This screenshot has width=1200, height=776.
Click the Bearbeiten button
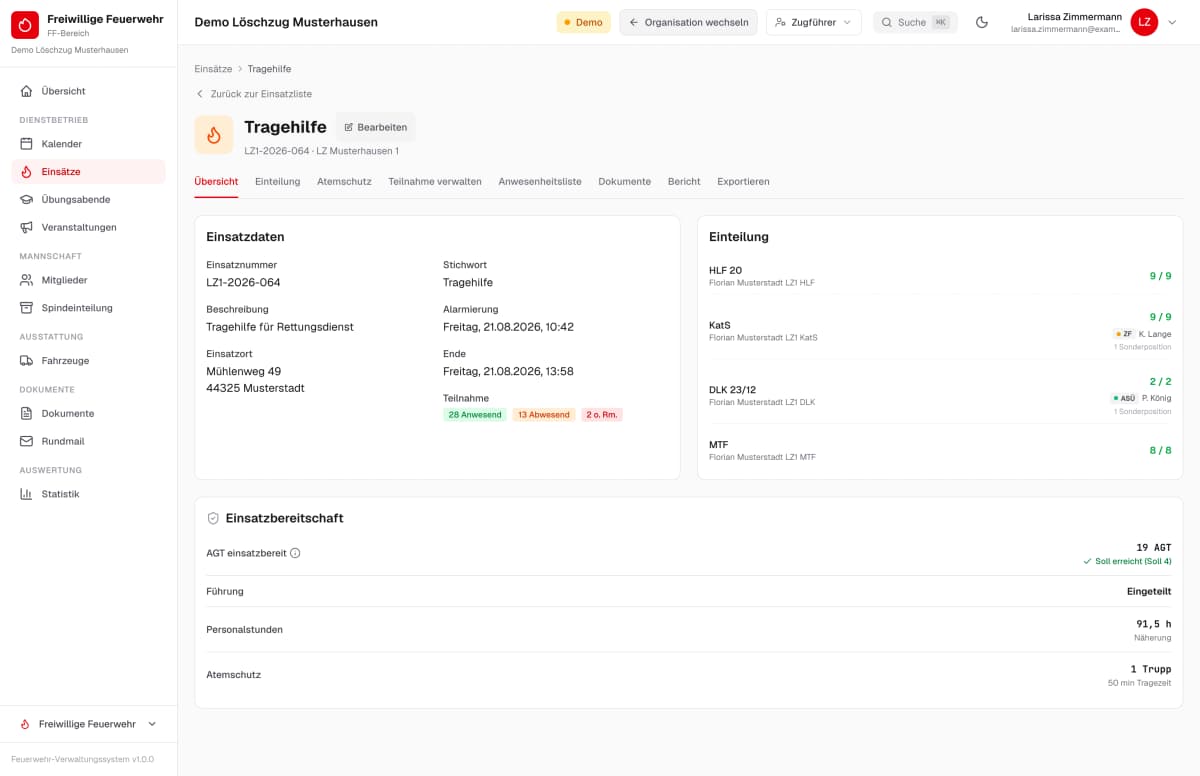pos(375,127)
